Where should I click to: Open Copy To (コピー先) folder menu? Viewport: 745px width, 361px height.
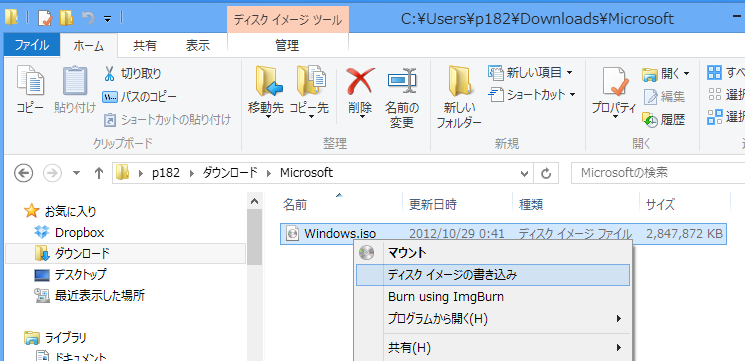coord(309,92)
